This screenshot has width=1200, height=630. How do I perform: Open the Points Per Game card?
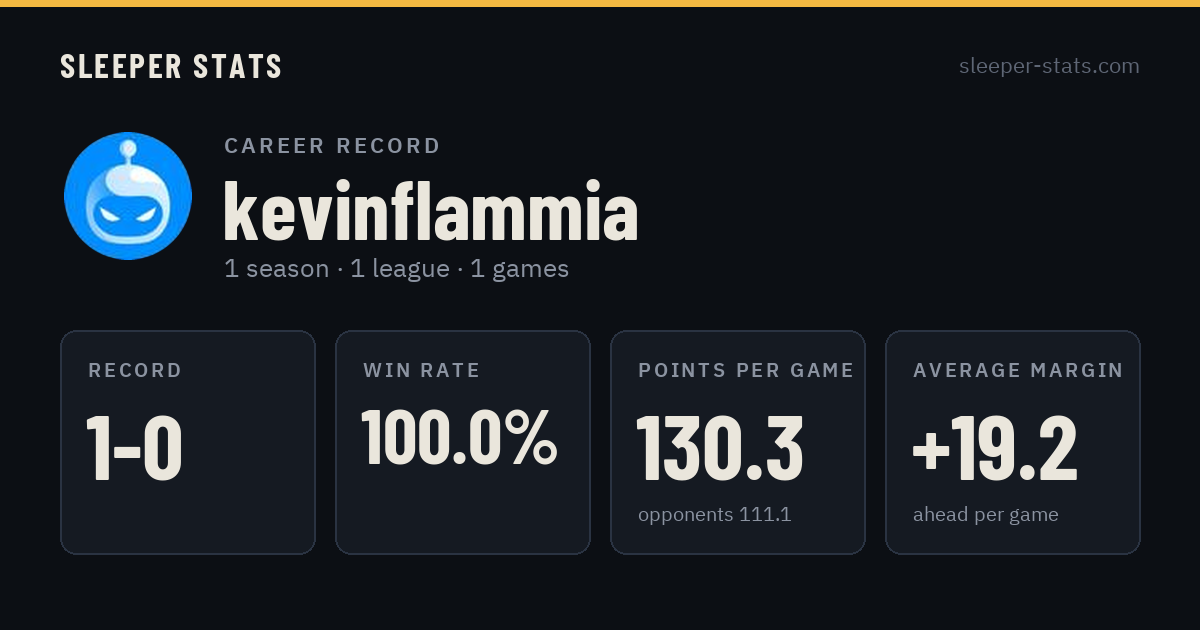pos(738,442)
